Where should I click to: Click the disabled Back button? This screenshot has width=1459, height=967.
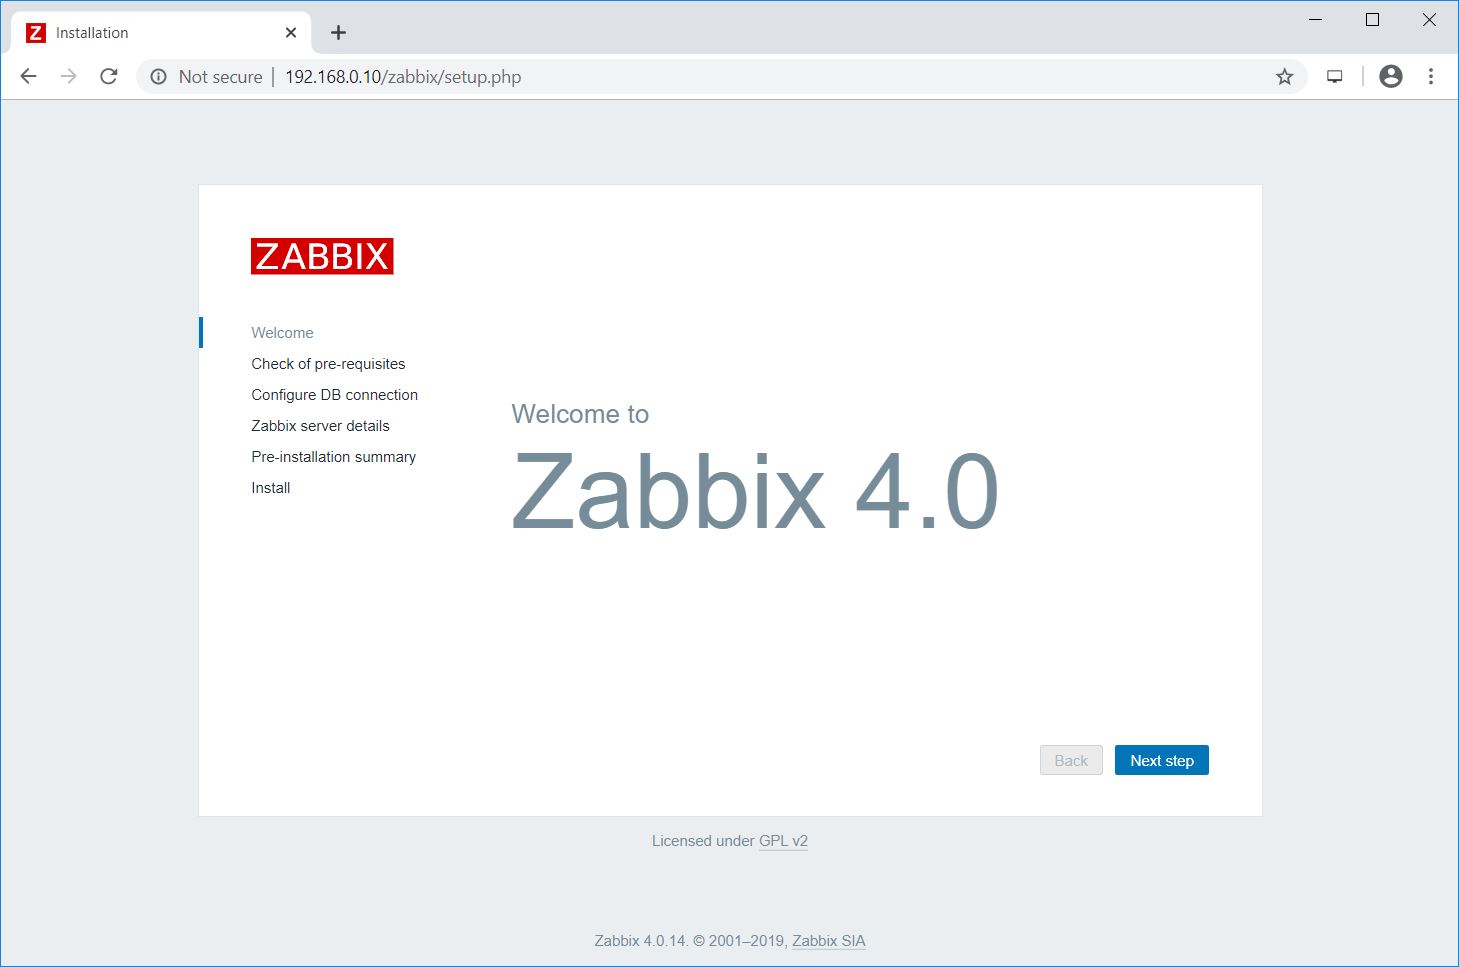[1071, 760]
